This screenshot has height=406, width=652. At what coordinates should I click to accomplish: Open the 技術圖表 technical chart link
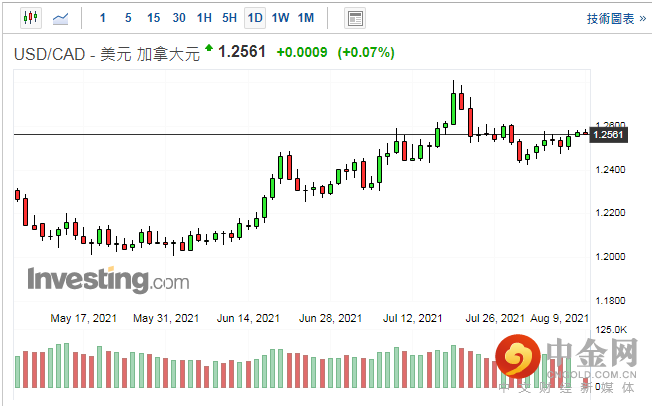click(616, 19)
